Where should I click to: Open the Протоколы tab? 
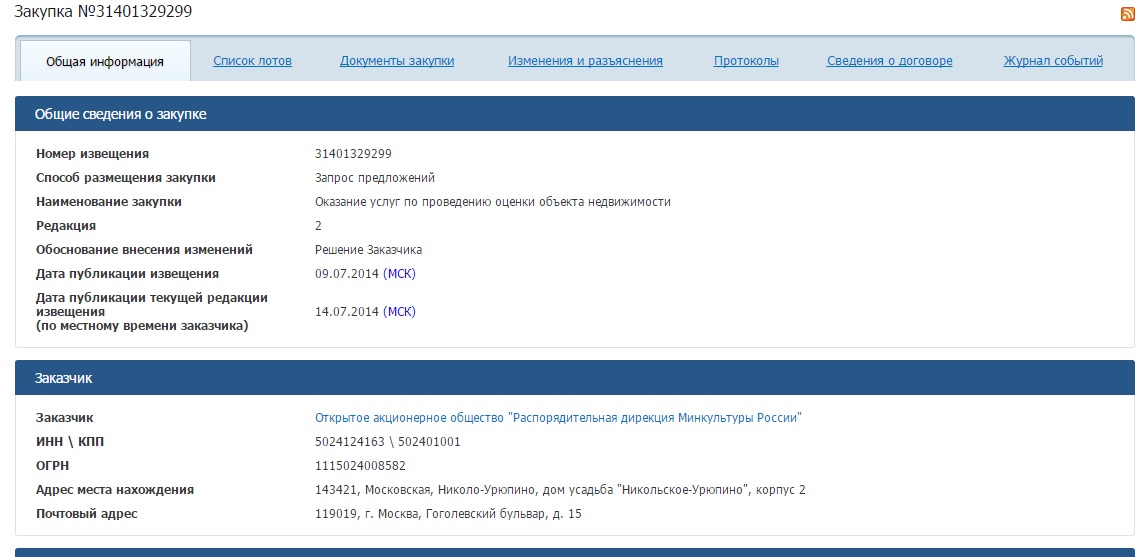tap(746, 61)
